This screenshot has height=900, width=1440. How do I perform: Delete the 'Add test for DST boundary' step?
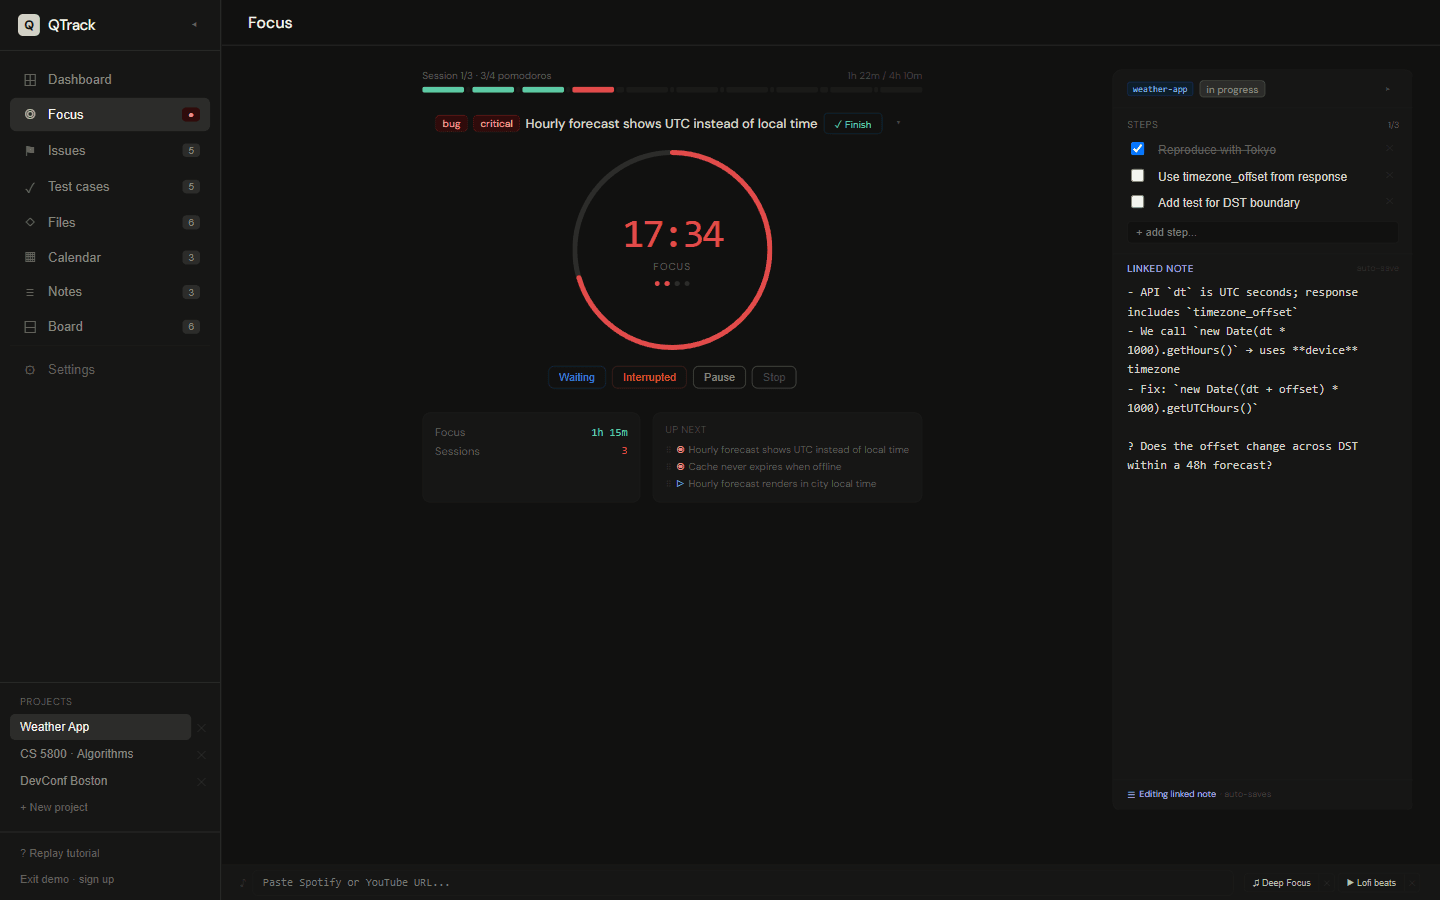pyautogui.click(x=1389, y=202)
